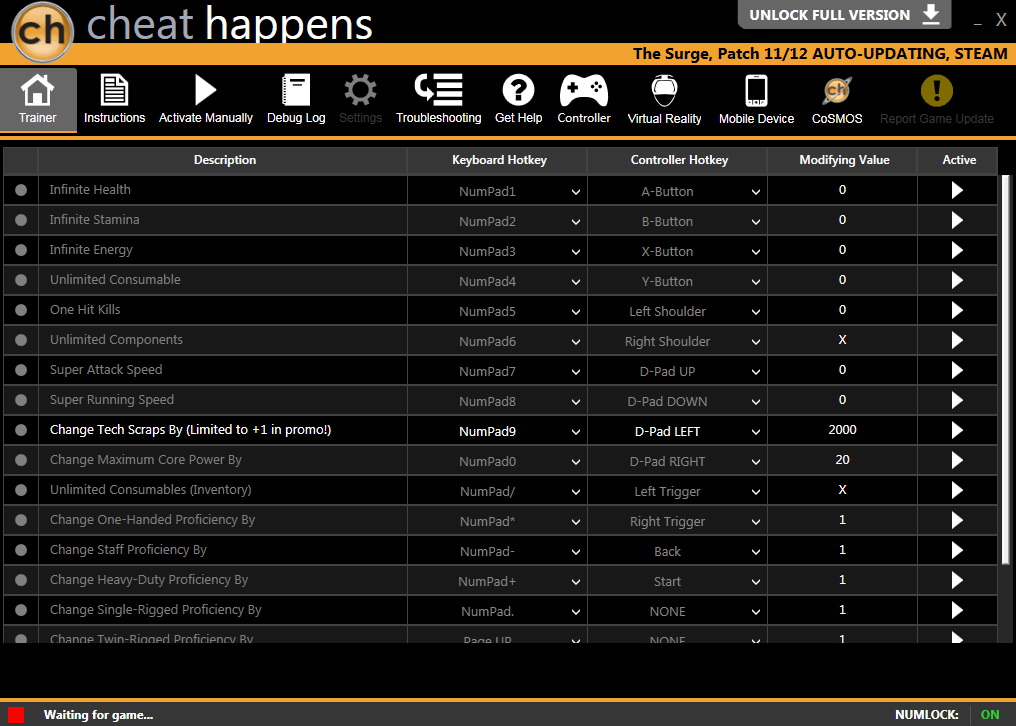Open the Controller settings
This screenshot has width=1016, height=726.
pyautogui.click(x=584, y=100)
